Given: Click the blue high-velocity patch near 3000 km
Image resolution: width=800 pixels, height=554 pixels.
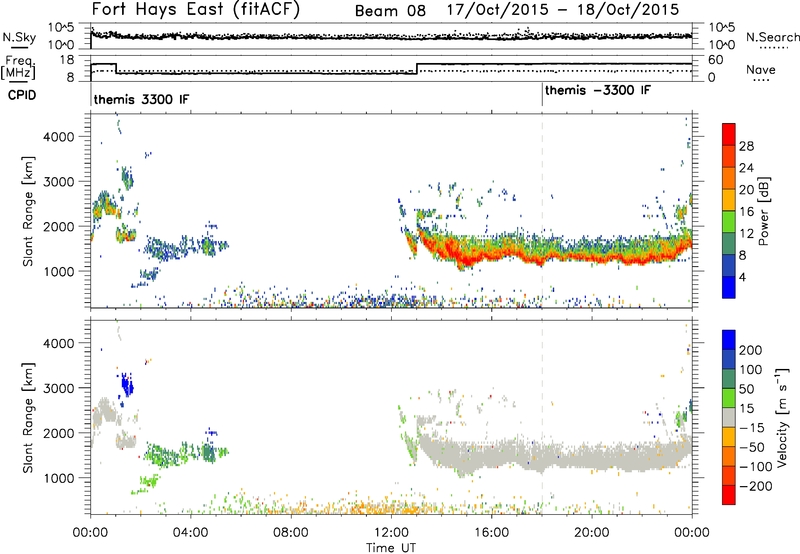Looking at the screenshot, I should [x=127, y=385].
